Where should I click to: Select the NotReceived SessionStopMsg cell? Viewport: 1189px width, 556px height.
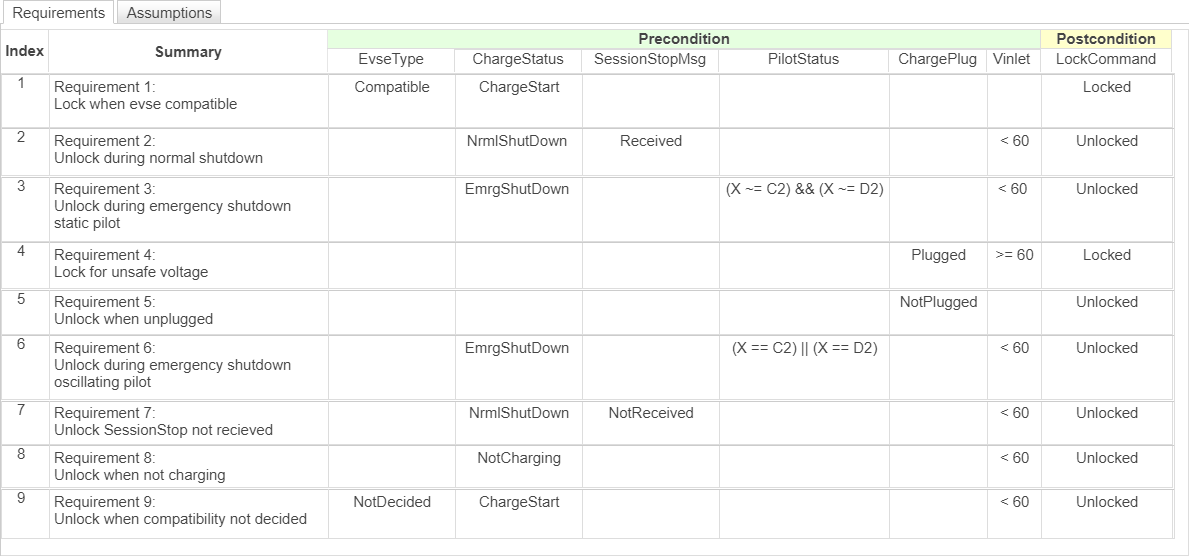pyautogui.click(x=650, y=413)
